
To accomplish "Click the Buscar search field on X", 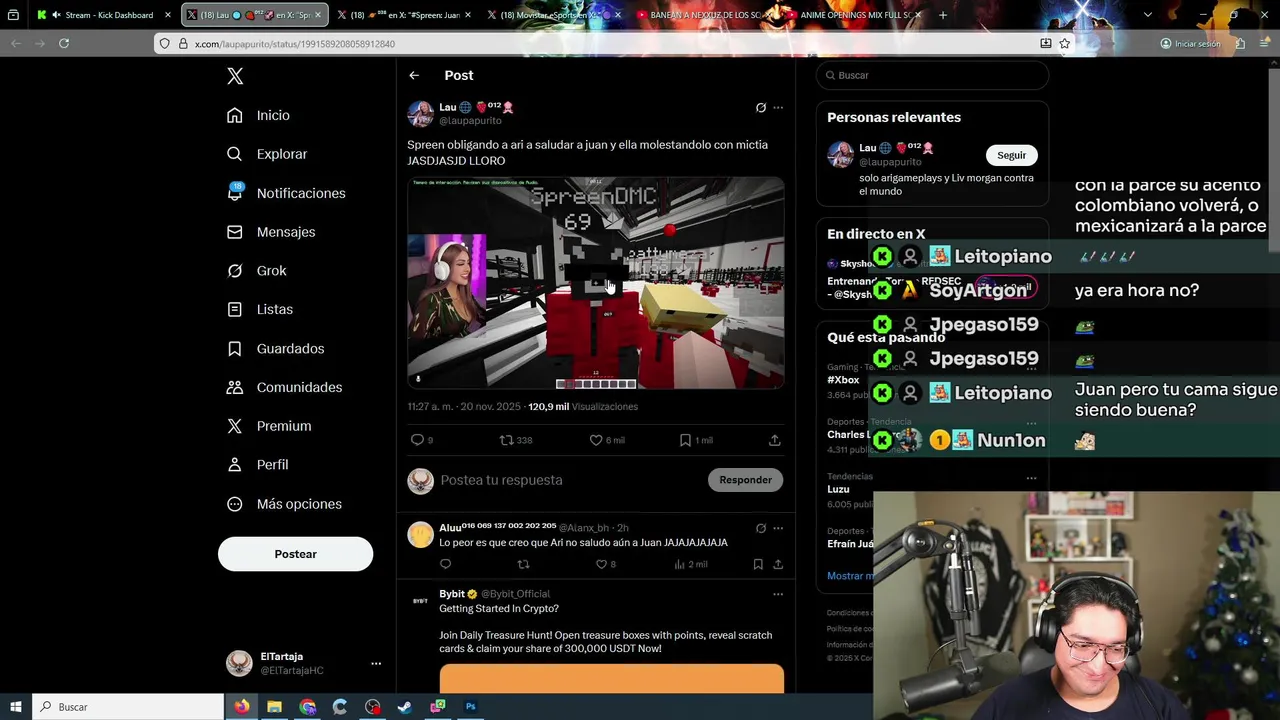I will pos(932,75).
